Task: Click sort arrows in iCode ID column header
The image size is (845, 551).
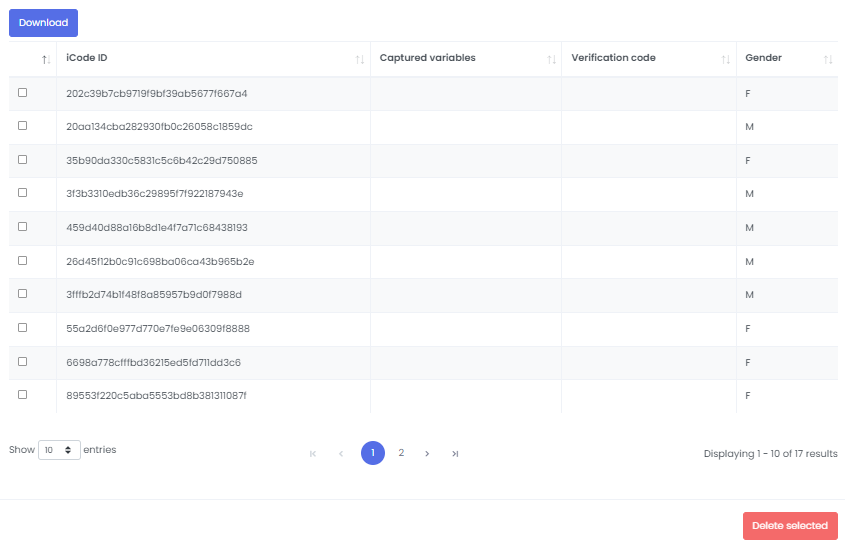Action: point(359,60)
